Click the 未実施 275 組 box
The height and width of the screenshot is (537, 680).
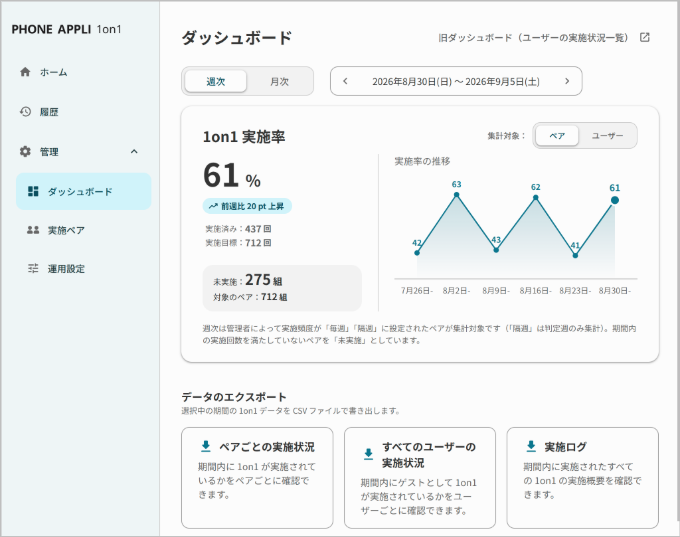pyautogui.click(x=282, y=288)
